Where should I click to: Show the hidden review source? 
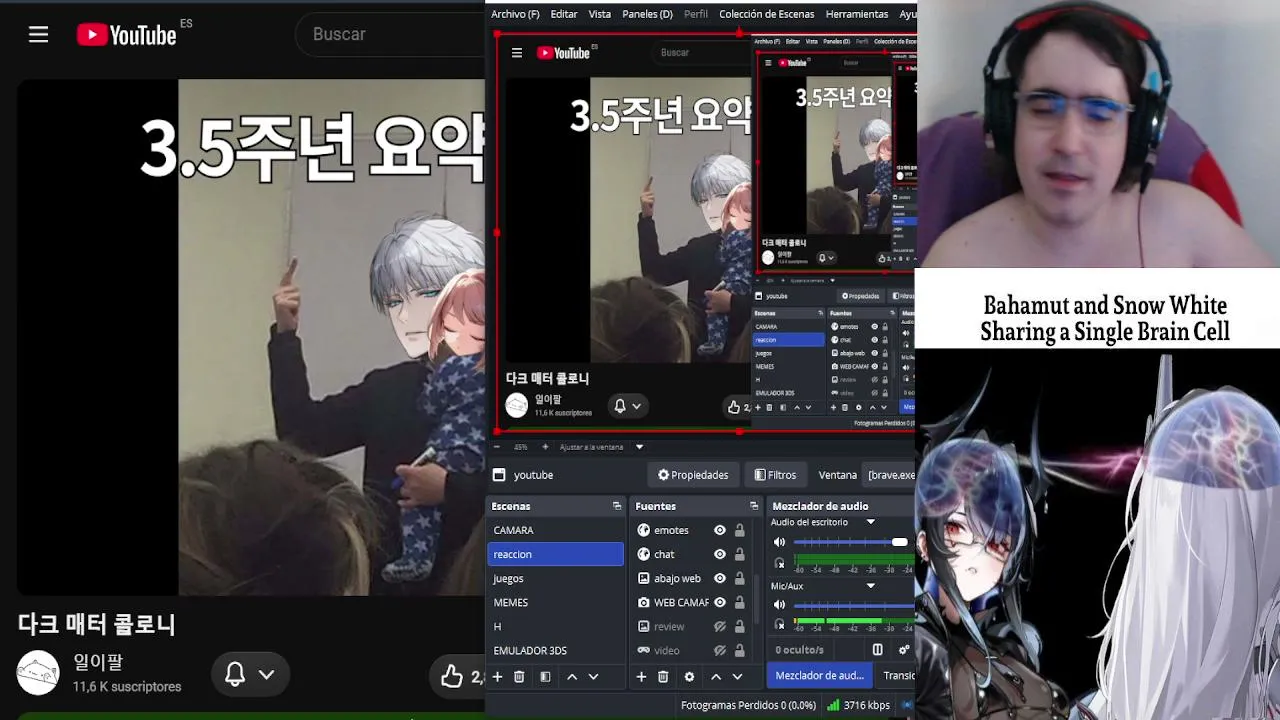click(x=720, y=626)
